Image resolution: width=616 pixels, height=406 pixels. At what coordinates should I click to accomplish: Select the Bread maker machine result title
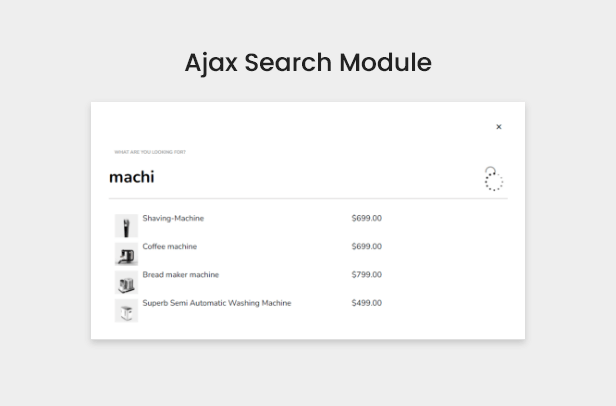pyautogui.click(x=181, y=275)
